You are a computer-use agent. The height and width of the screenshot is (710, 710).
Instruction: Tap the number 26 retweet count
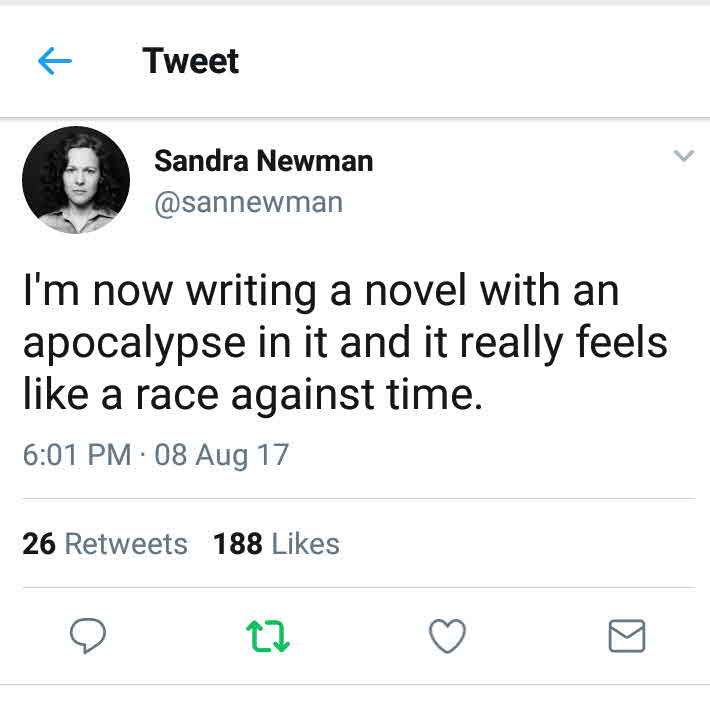coord(39,544)
